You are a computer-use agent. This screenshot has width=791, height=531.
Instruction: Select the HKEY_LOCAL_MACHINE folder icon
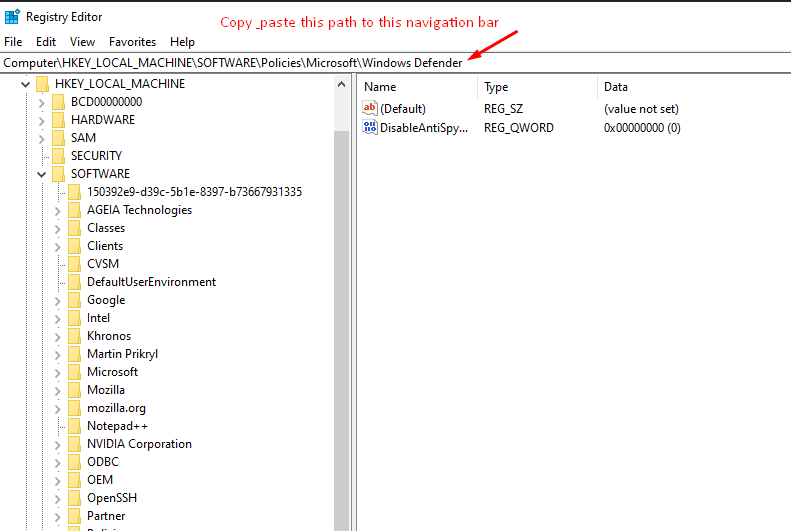tap(42, 84)
